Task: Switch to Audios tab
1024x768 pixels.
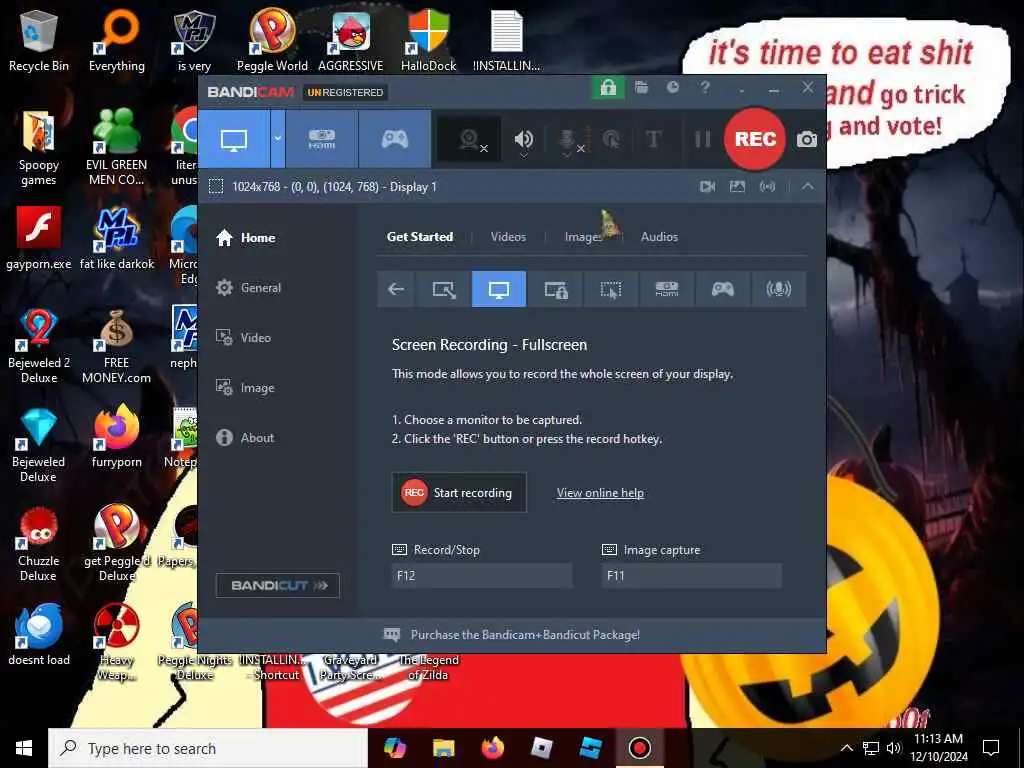Action: pyautogui.click(x=659, y=237)
